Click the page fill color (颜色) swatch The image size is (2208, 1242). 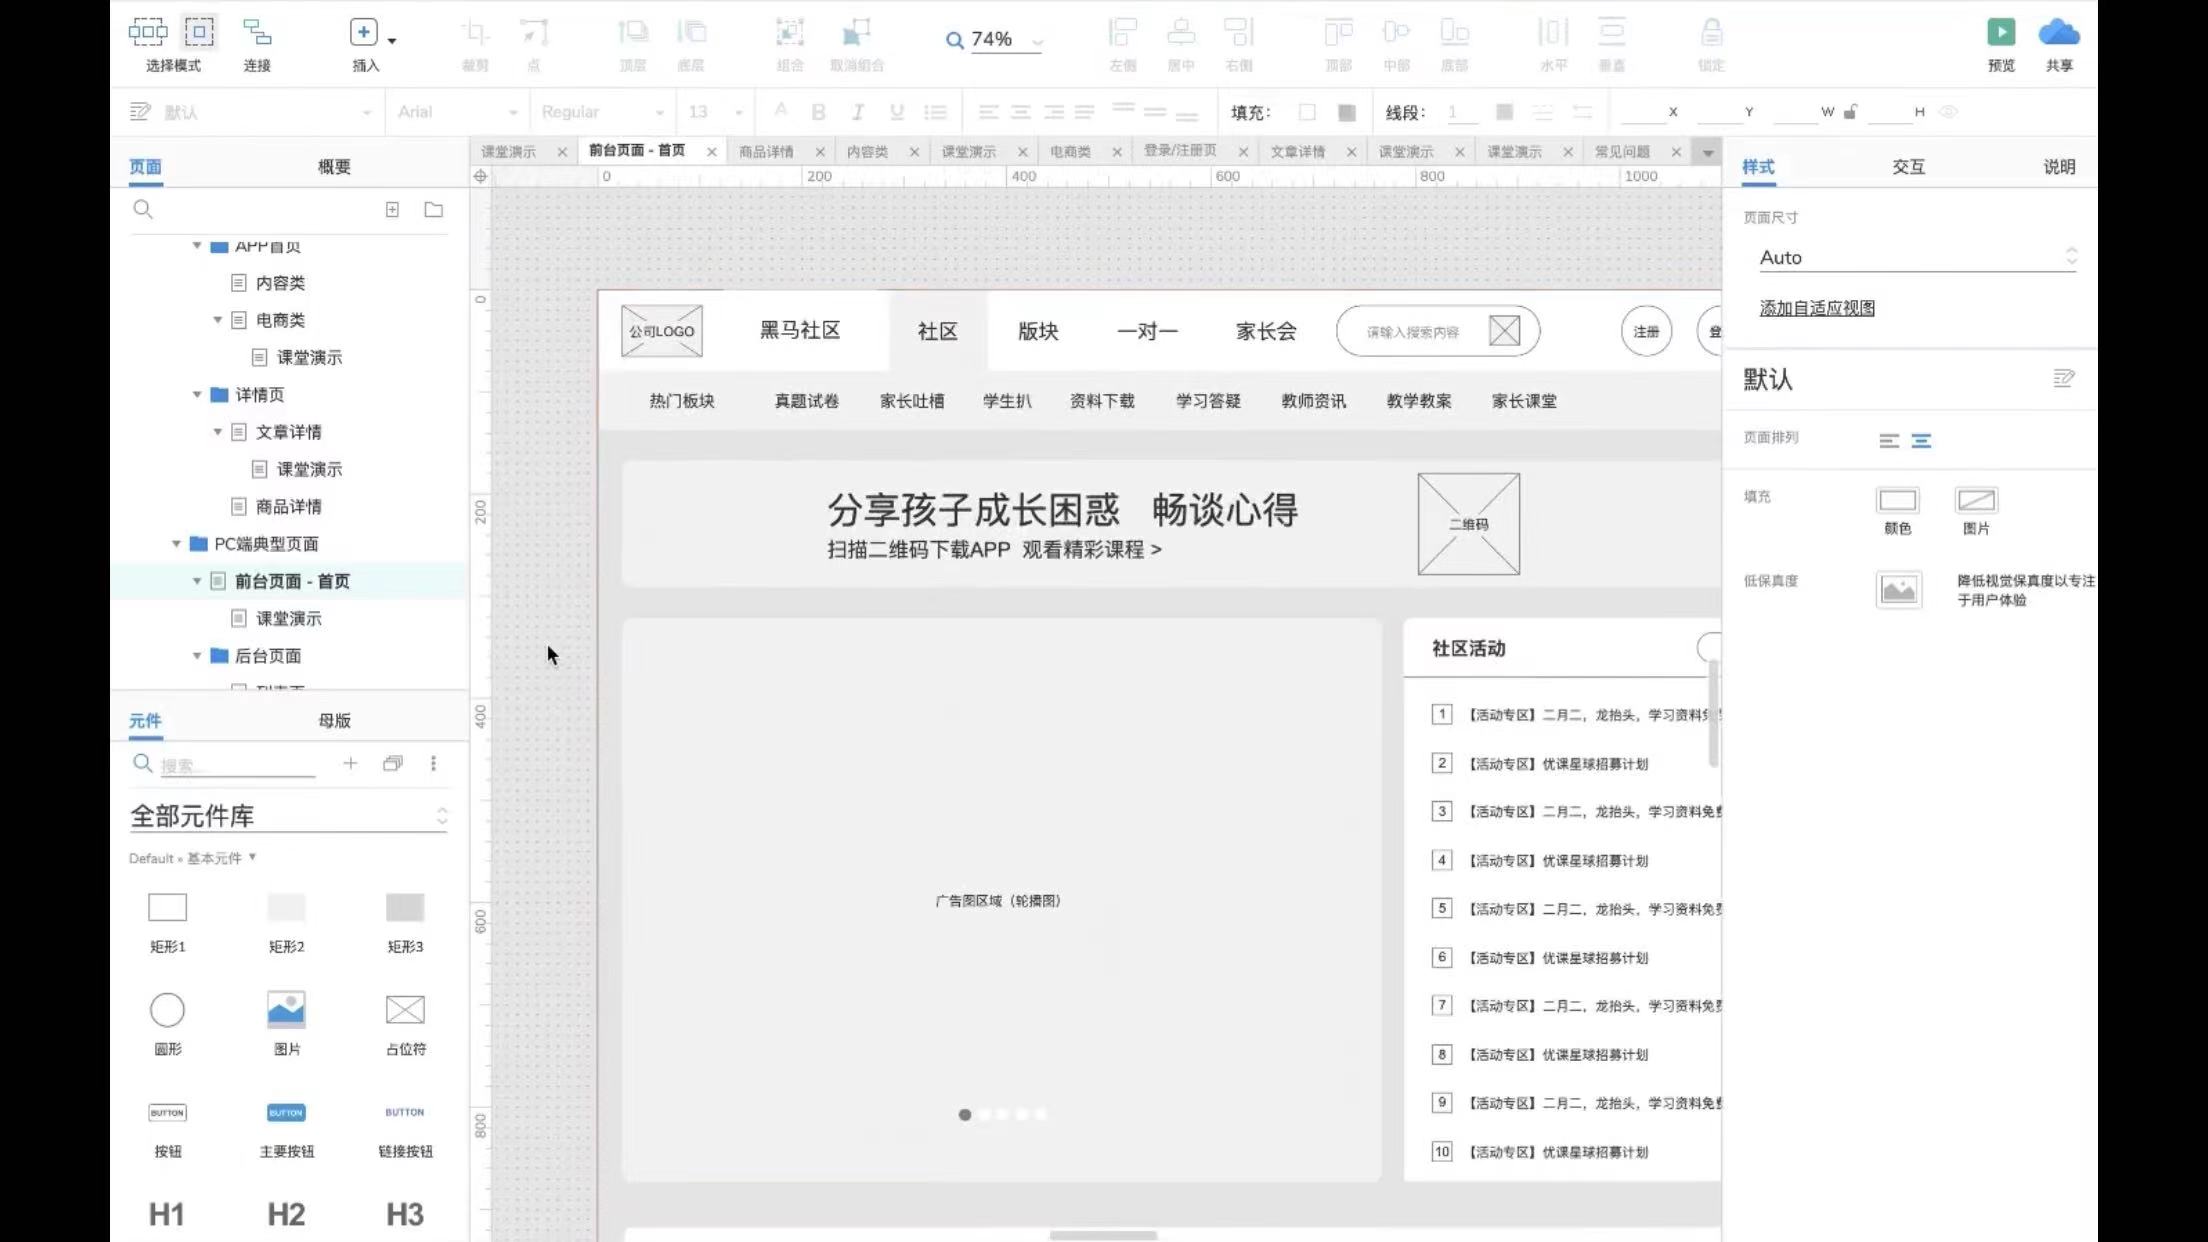[1897, 500]
